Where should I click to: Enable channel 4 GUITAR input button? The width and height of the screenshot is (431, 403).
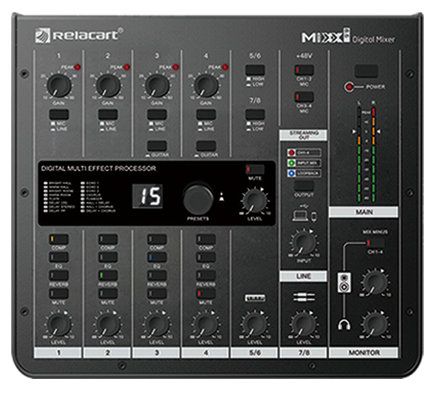[206, 146]
